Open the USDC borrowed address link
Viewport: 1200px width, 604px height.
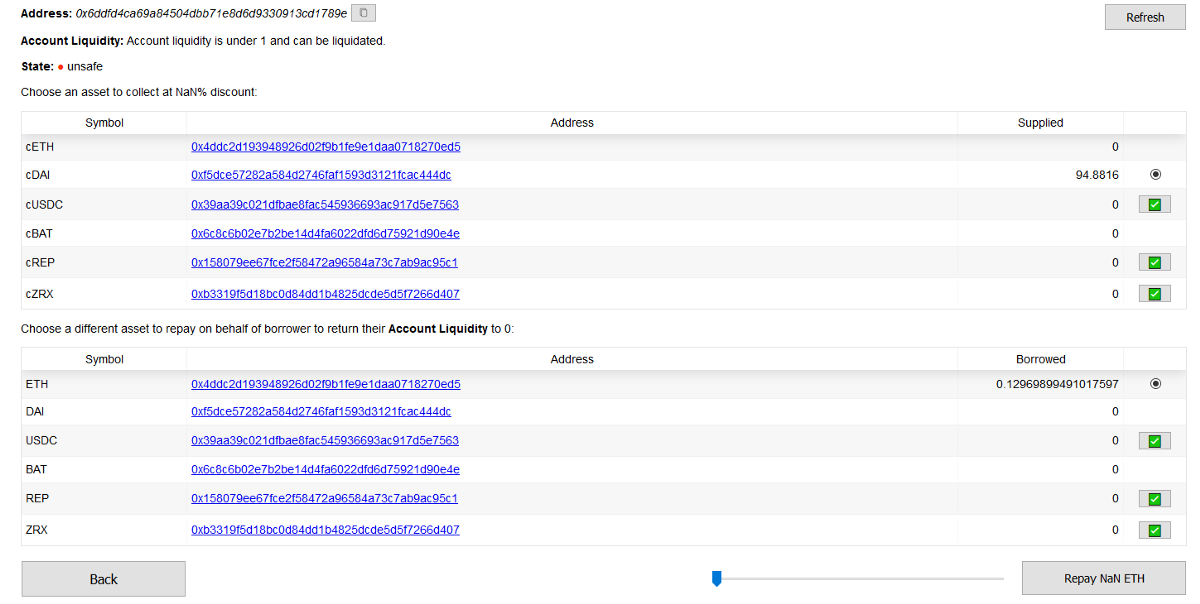pyautogui.click(x=325, y=440)
